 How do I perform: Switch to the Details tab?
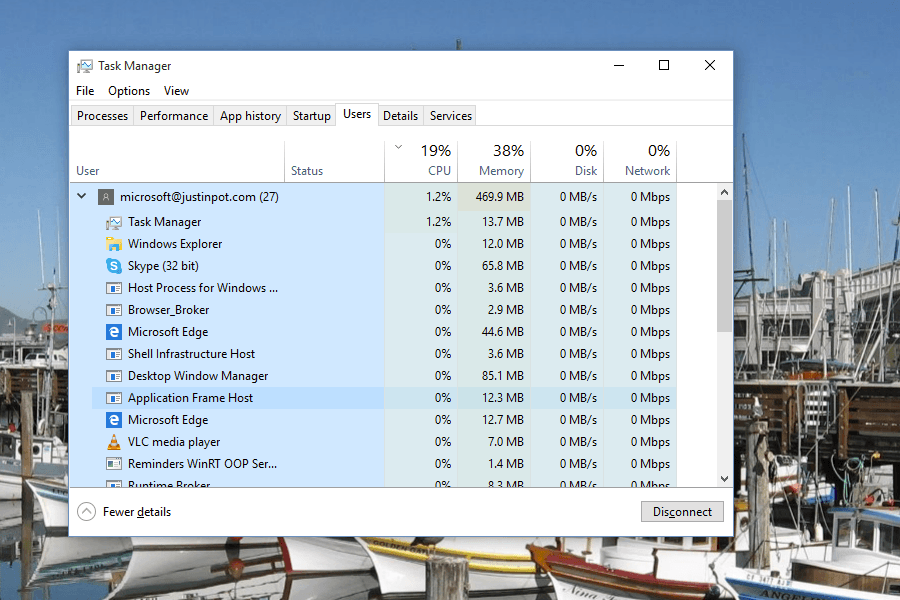(400, 115)
